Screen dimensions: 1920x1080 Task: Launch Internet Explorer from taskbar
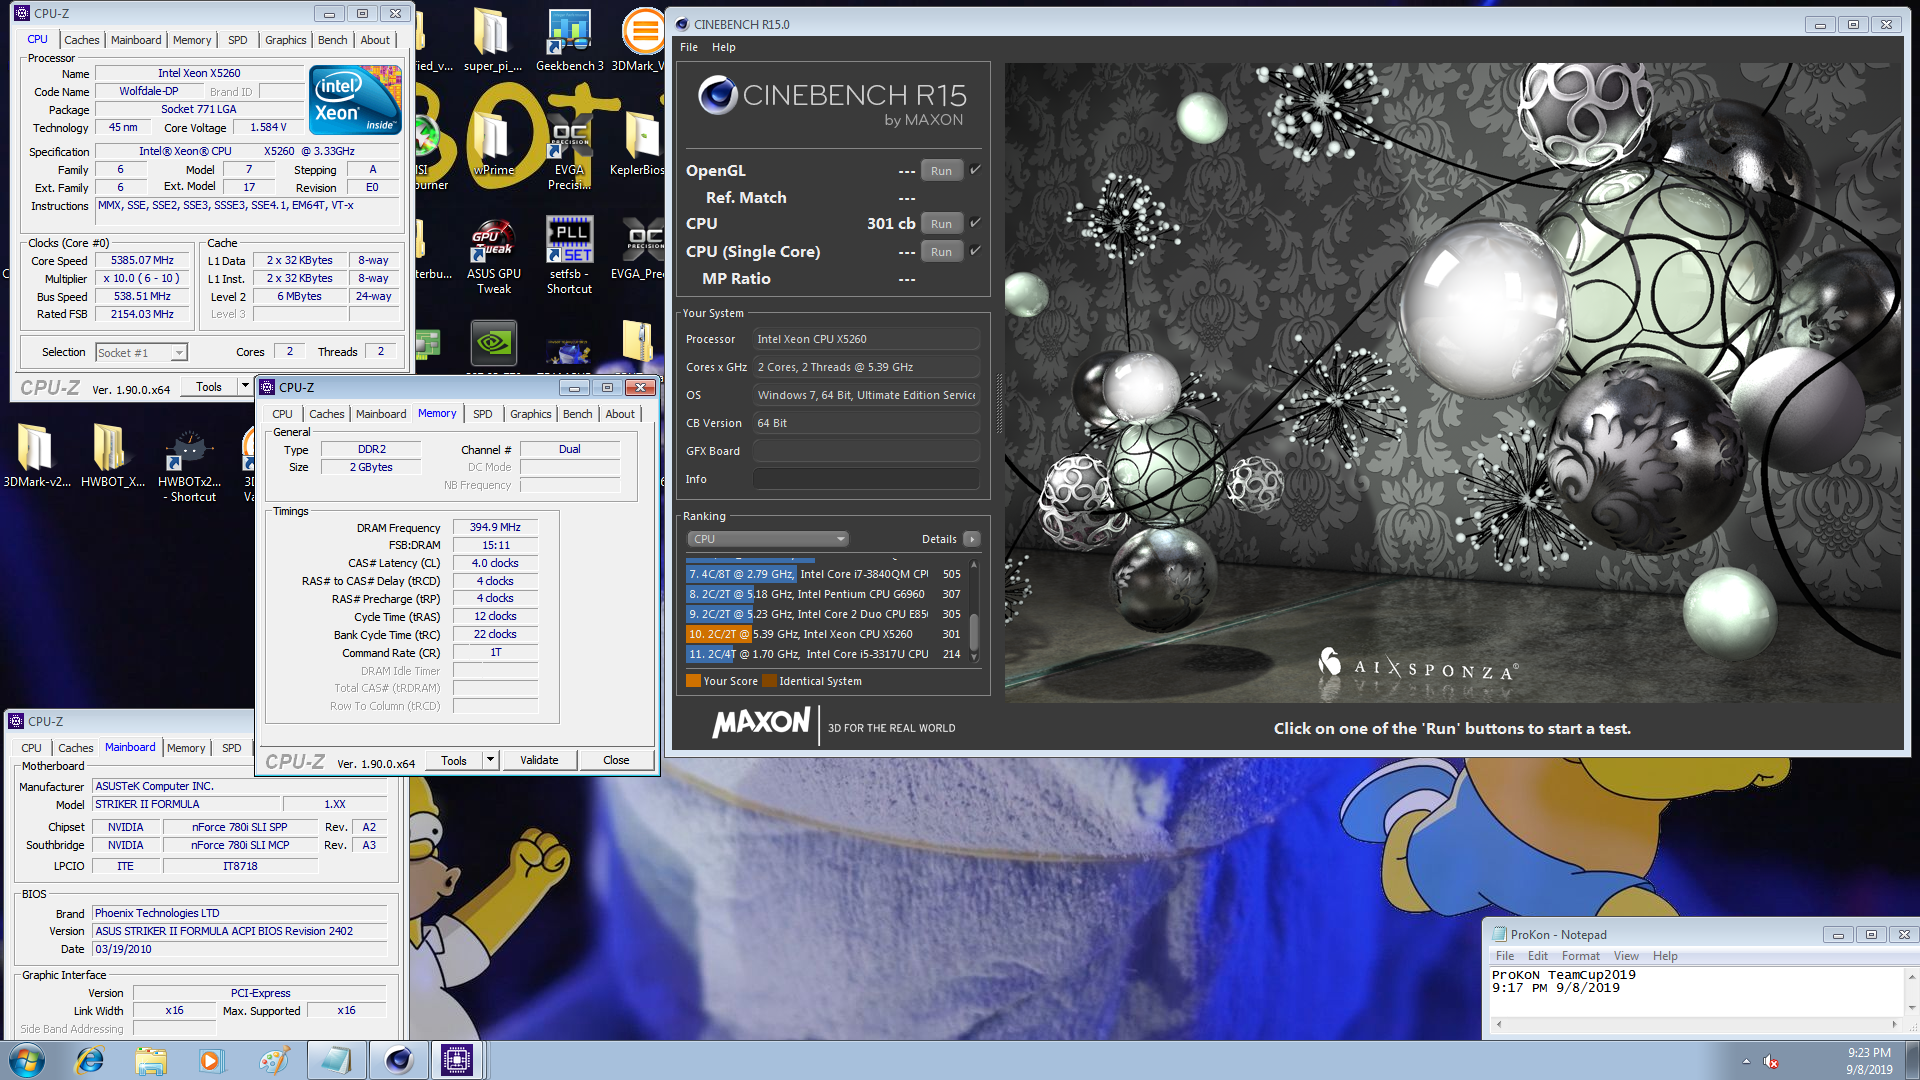click(90, 1060)
